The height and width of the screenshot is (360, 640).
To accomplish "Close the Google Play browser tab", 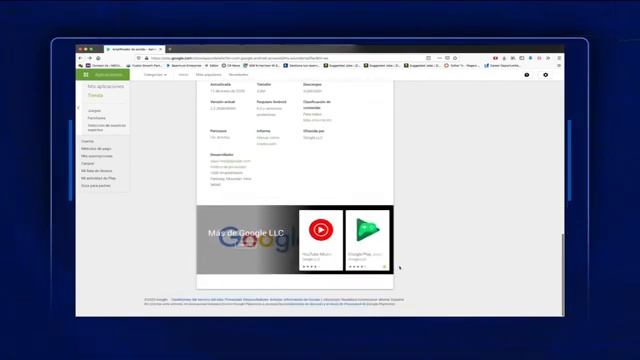I will (x=160, y=49).
